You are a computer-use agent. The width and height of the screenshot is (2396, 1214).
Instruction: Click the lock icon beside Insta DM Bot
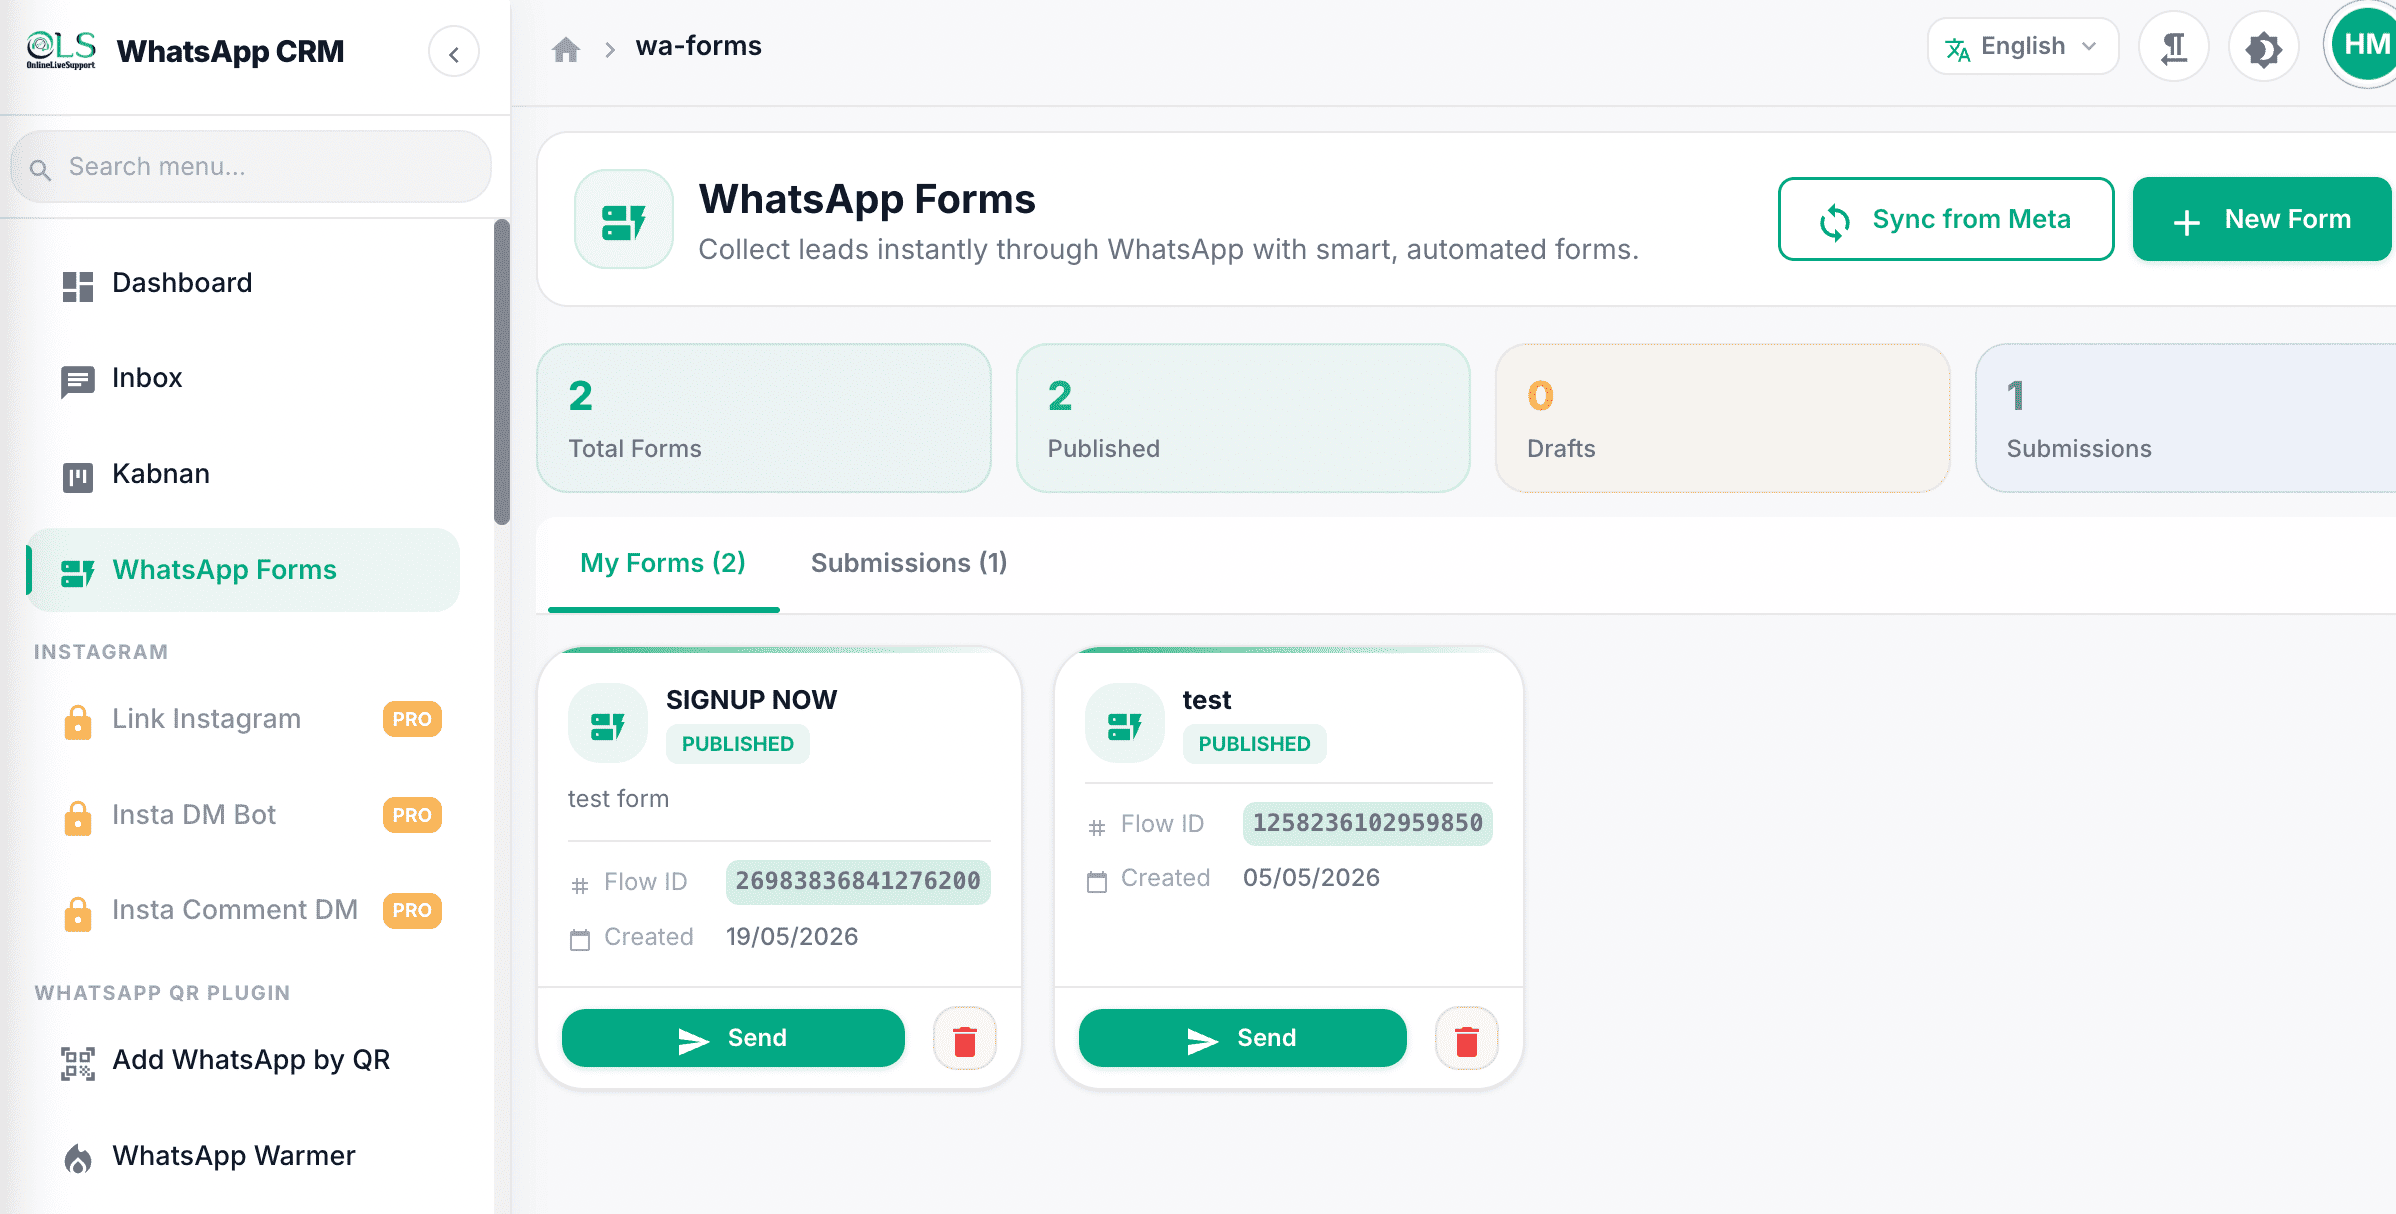tap(77, 817)
